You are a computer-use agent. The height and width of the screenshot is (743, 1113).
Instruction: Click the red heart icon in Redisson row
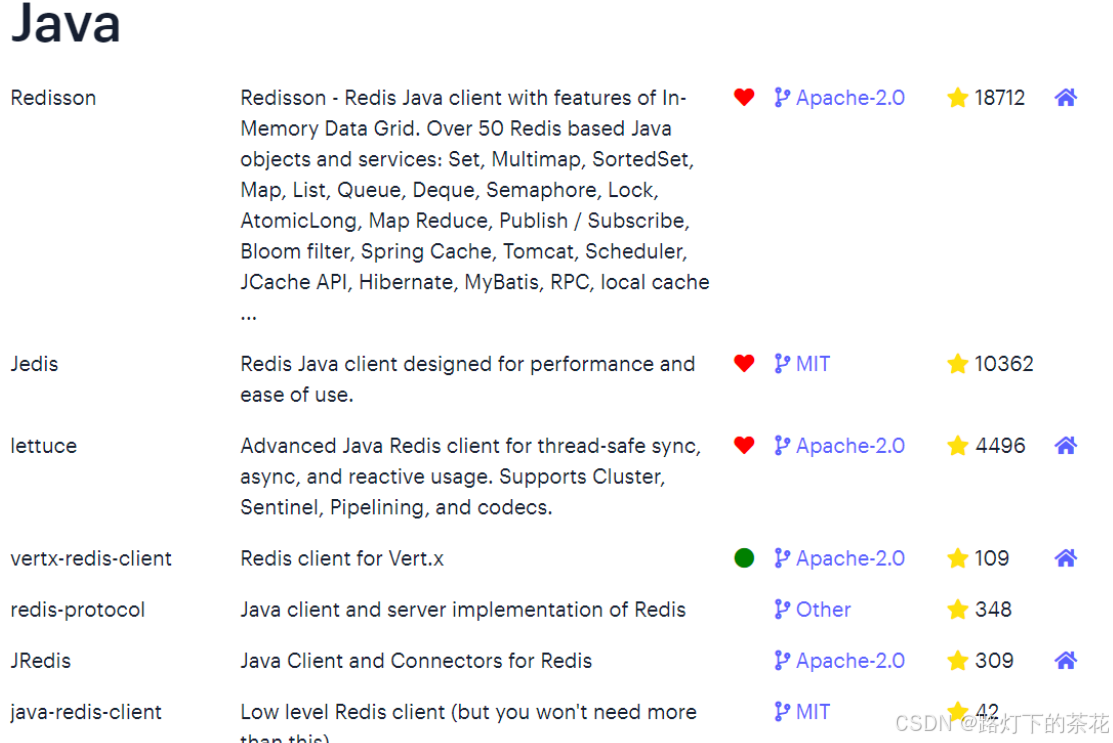pyautogui.click(x=744, y=97)
